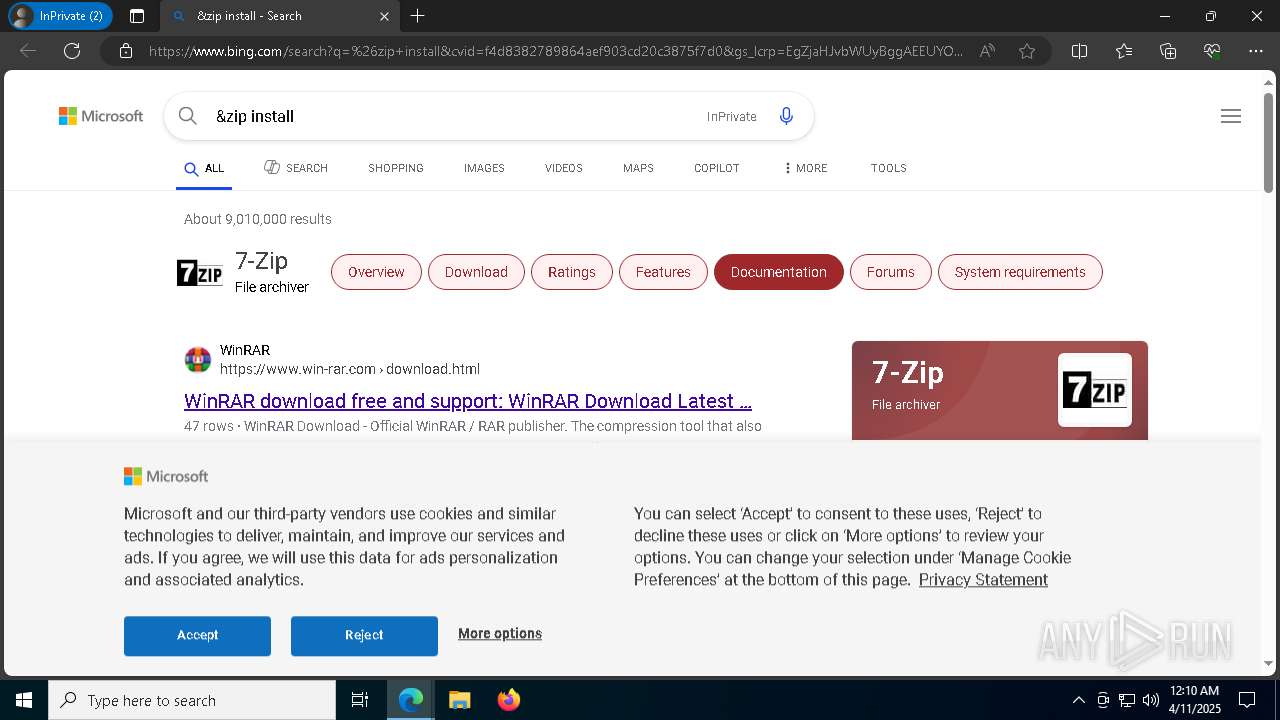Screen dimensions: 1280x720
Task: Select the Features pill
Action: click(x=663, y=272)
